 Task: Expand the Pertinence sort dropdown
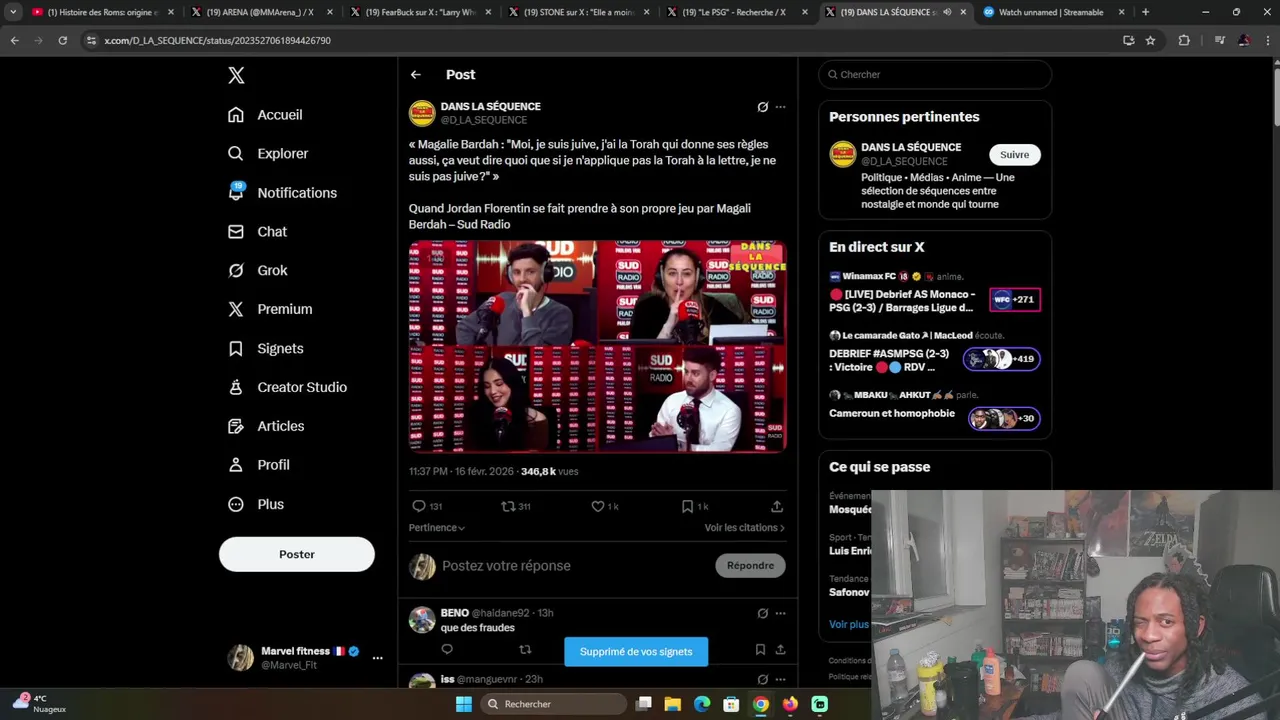(437, 527)
